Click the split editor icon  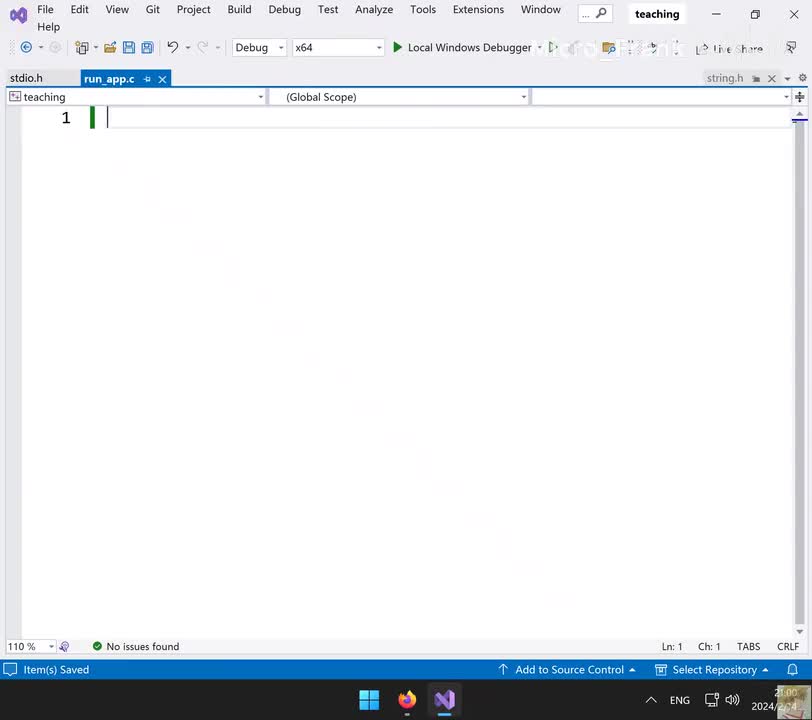[800, 97]
